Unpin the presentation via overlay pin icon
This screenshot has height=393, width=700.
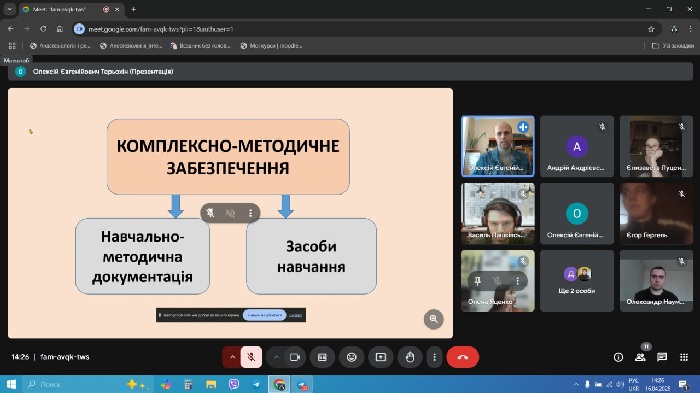point(210,213)
